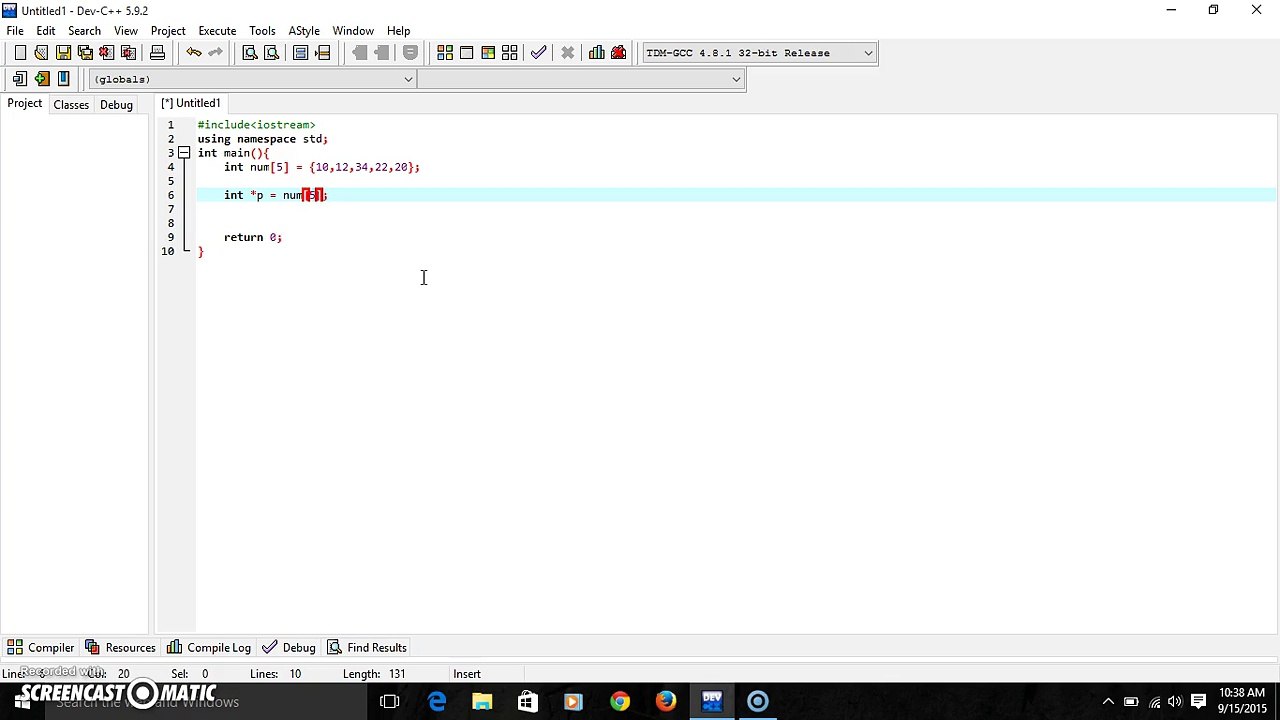Undo the last edit via toolbar
Image resolution: width=1280 pixels, height=720 pixels.
tap(194, 53)
